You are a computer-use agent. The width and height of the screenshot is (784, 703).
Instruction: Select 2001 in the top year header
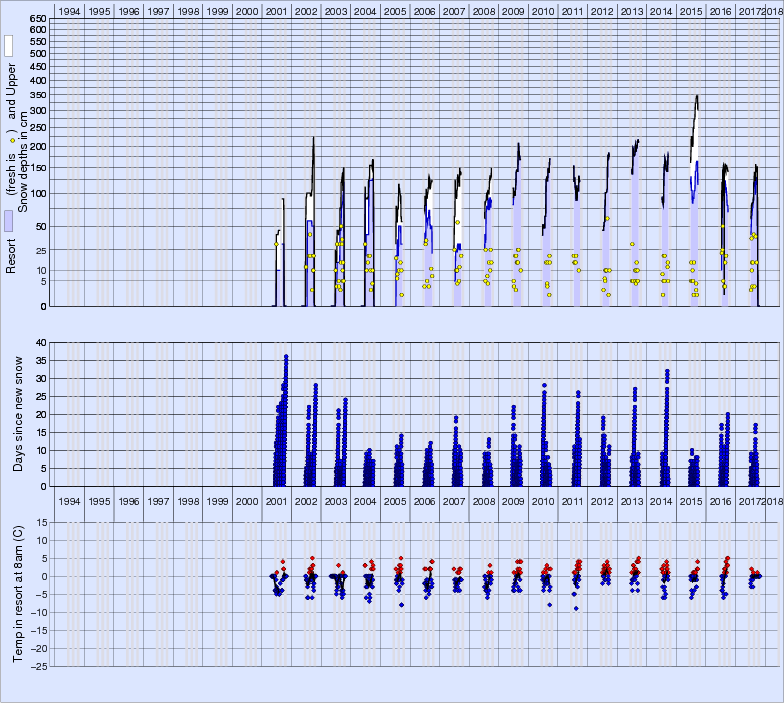[277, 10]
